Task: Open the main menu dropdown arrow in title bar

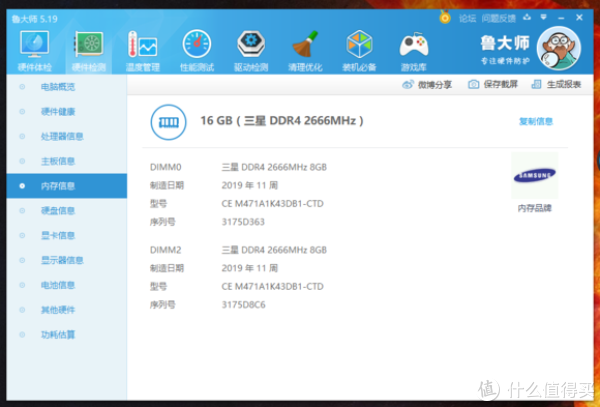Action: coord(543,18)
